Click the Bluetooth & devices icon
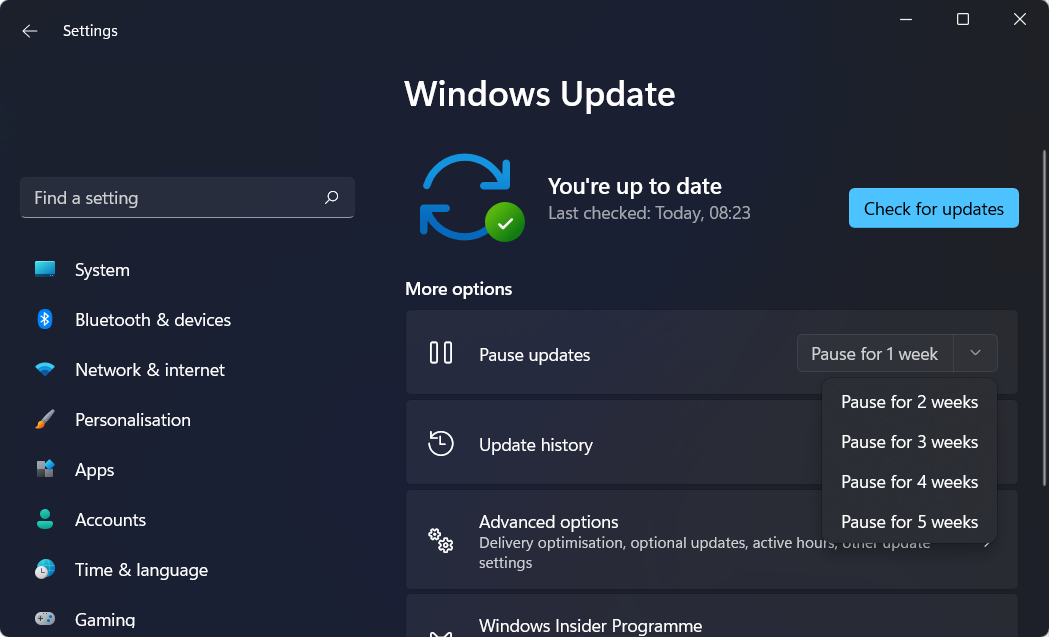 point(45,319)
